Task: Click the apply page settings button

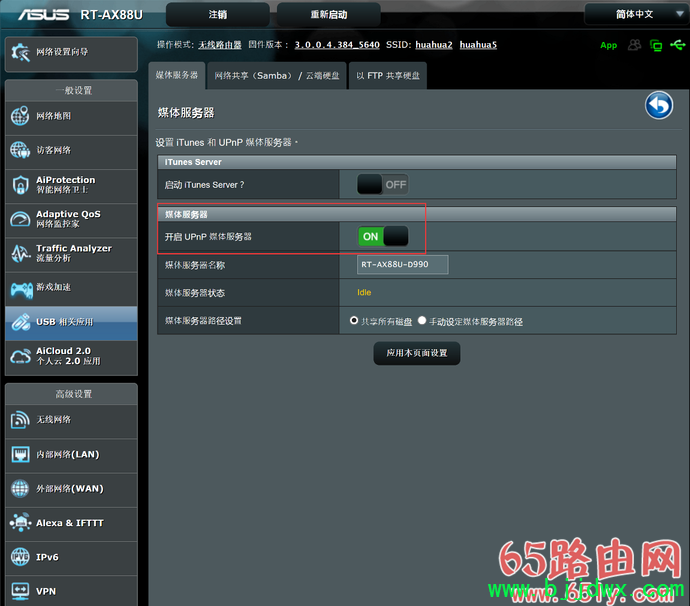Action: point(417,353)
